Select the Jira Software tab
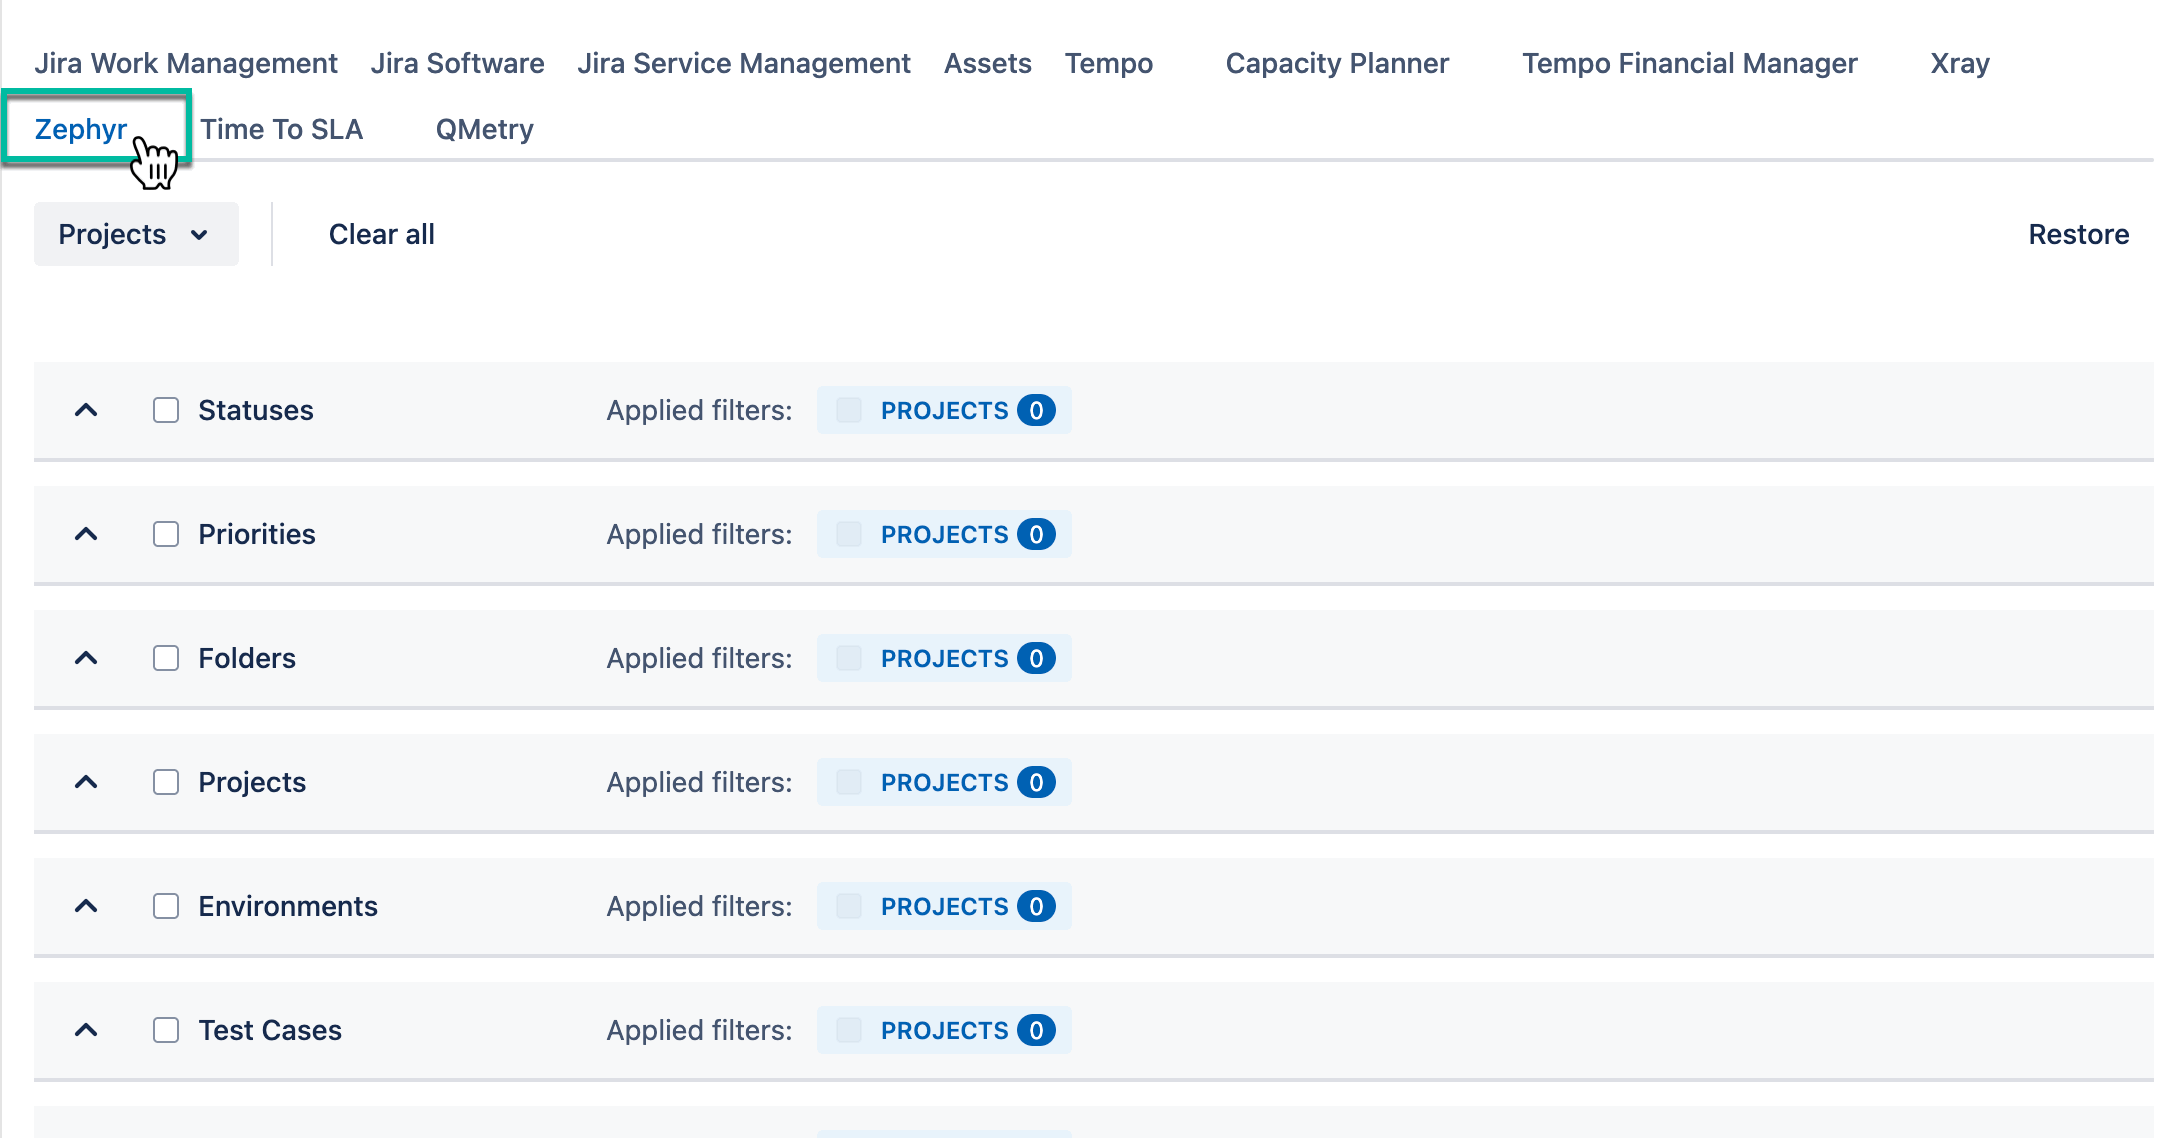The width and height of the screenshot is (2176, 1138). pyautogui.click(x=457, y=63)
